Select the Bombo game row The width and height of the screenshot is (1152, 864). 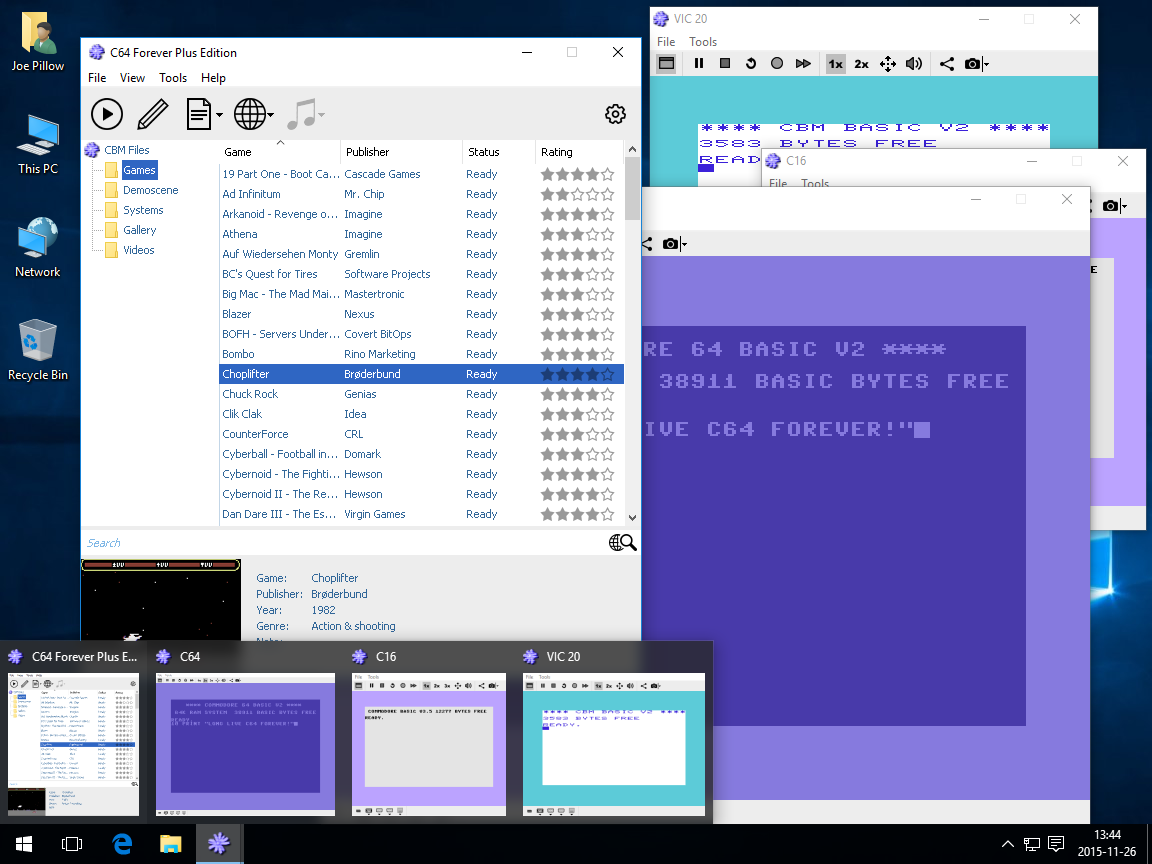422,354
